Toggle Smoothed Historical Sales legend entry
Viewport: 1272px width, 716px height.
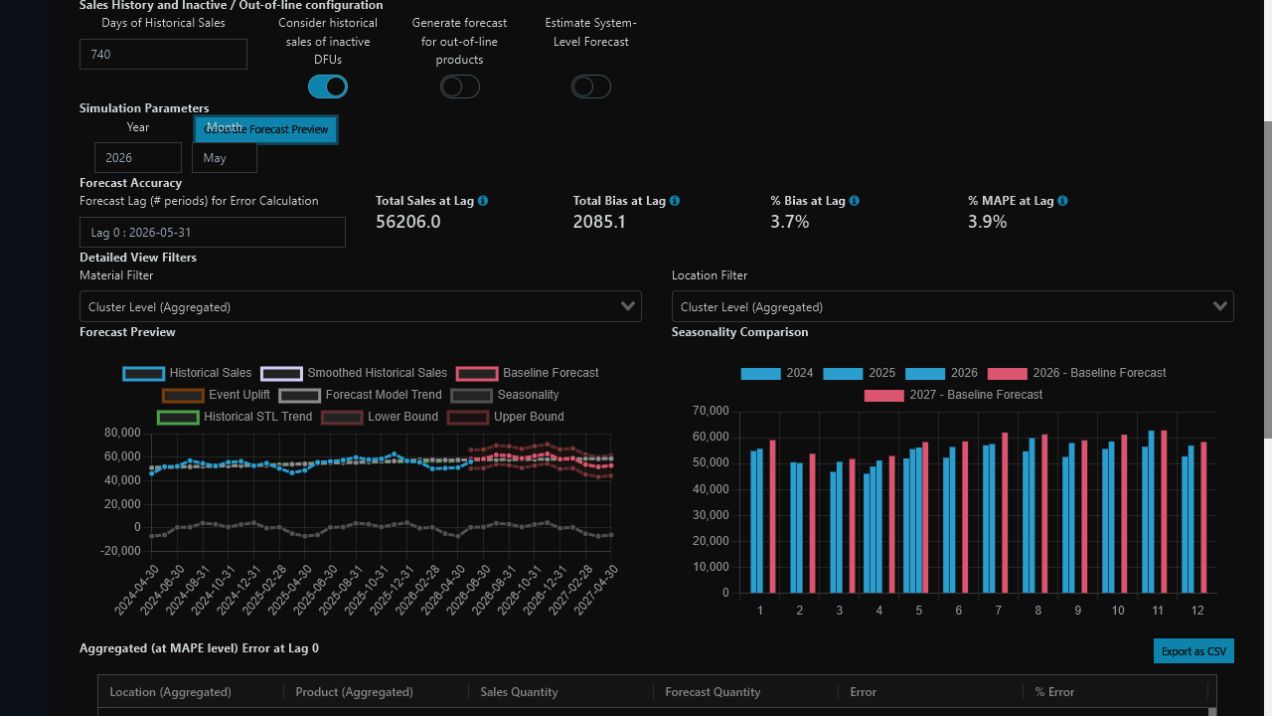(x=354, y=373)
